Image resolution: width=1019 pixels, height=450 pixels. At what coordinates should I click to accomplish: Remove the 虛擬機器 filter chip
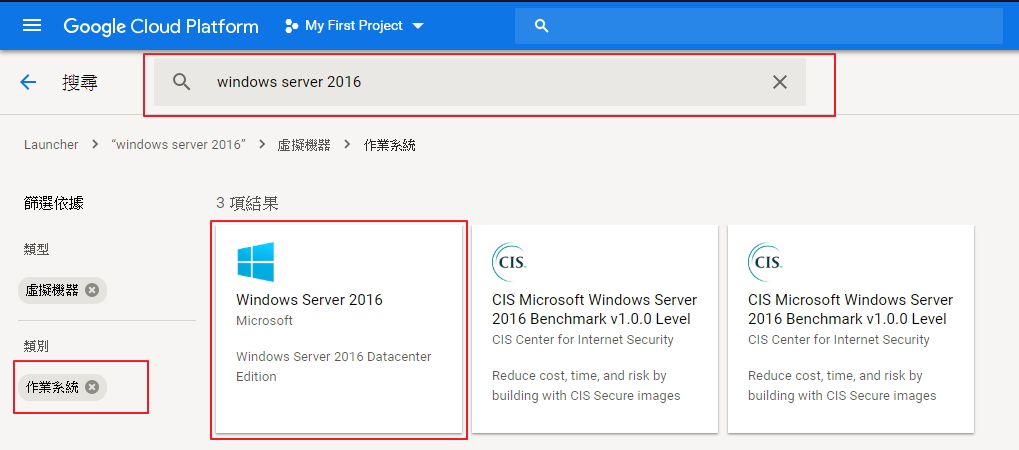[92, 290]
